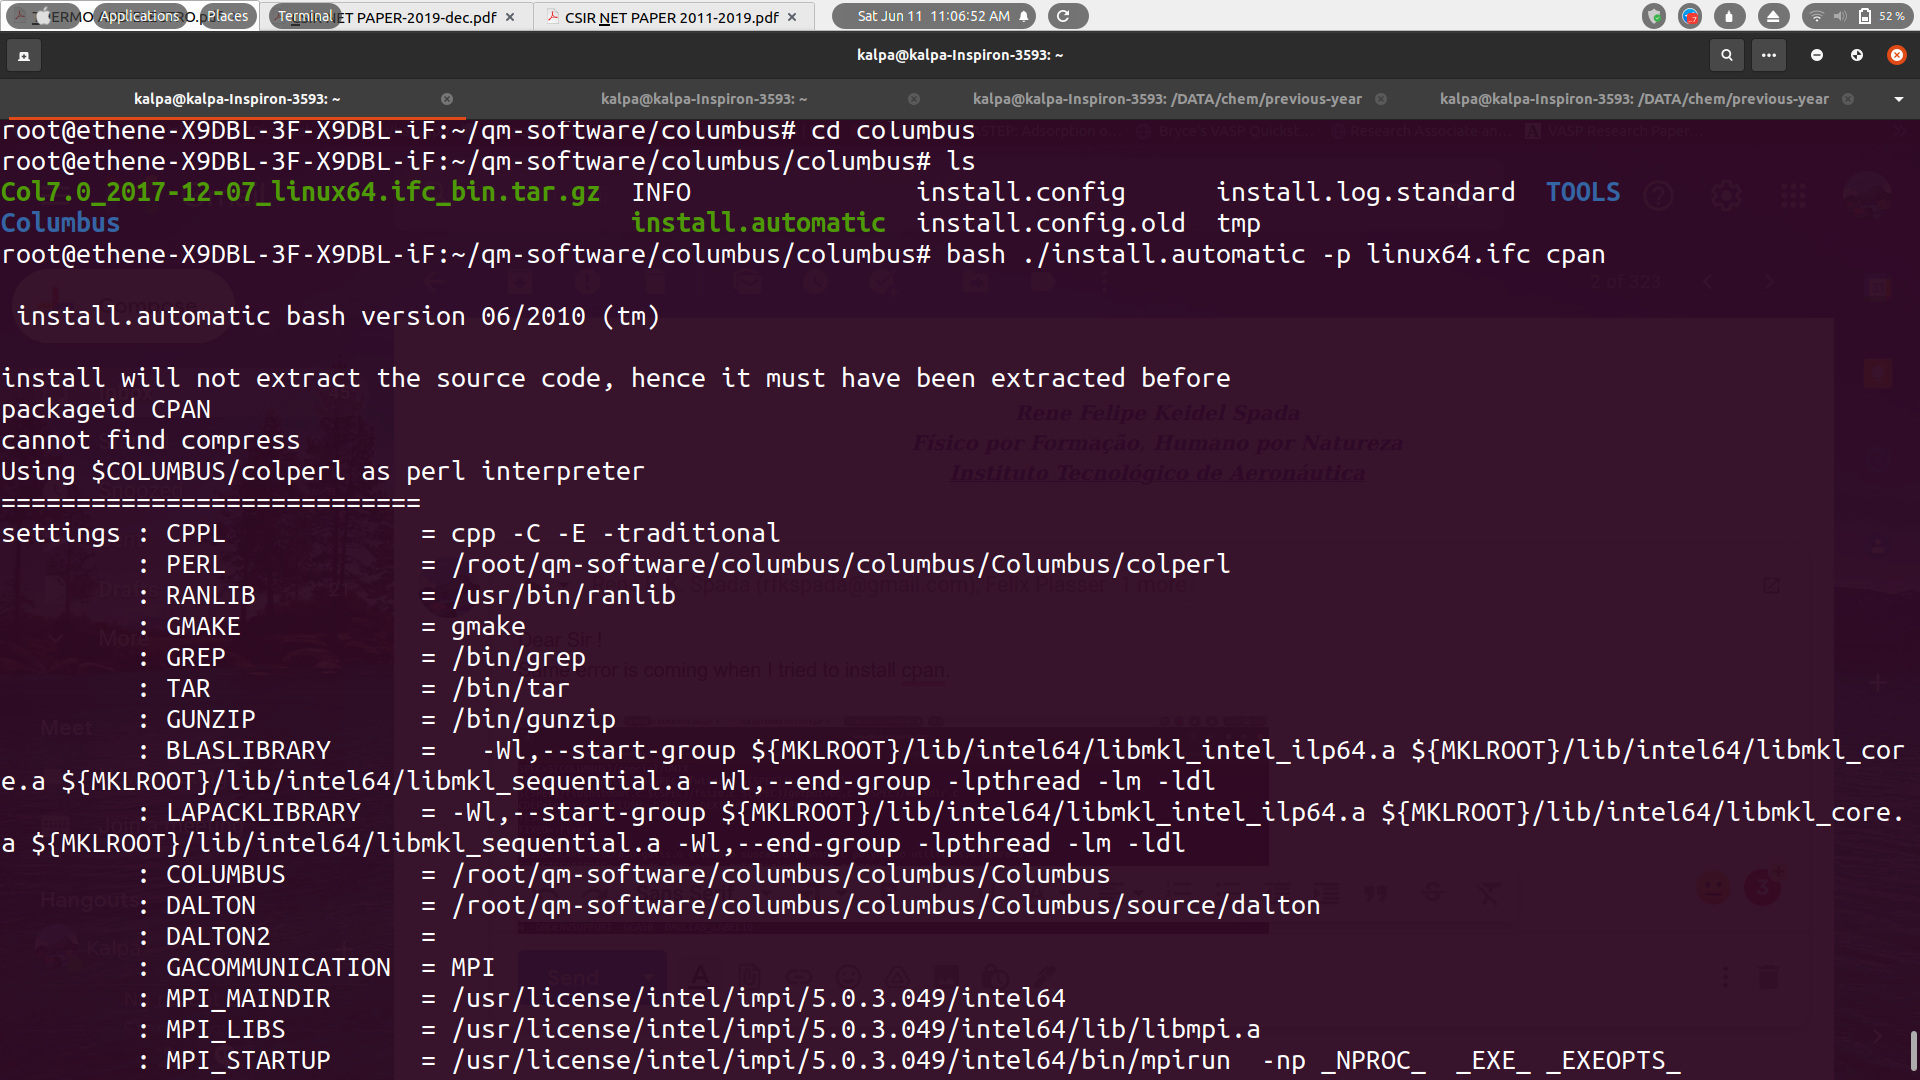Click the battery 52% indicator
Screen dimensions: 1920x1080
(1881, 16)
